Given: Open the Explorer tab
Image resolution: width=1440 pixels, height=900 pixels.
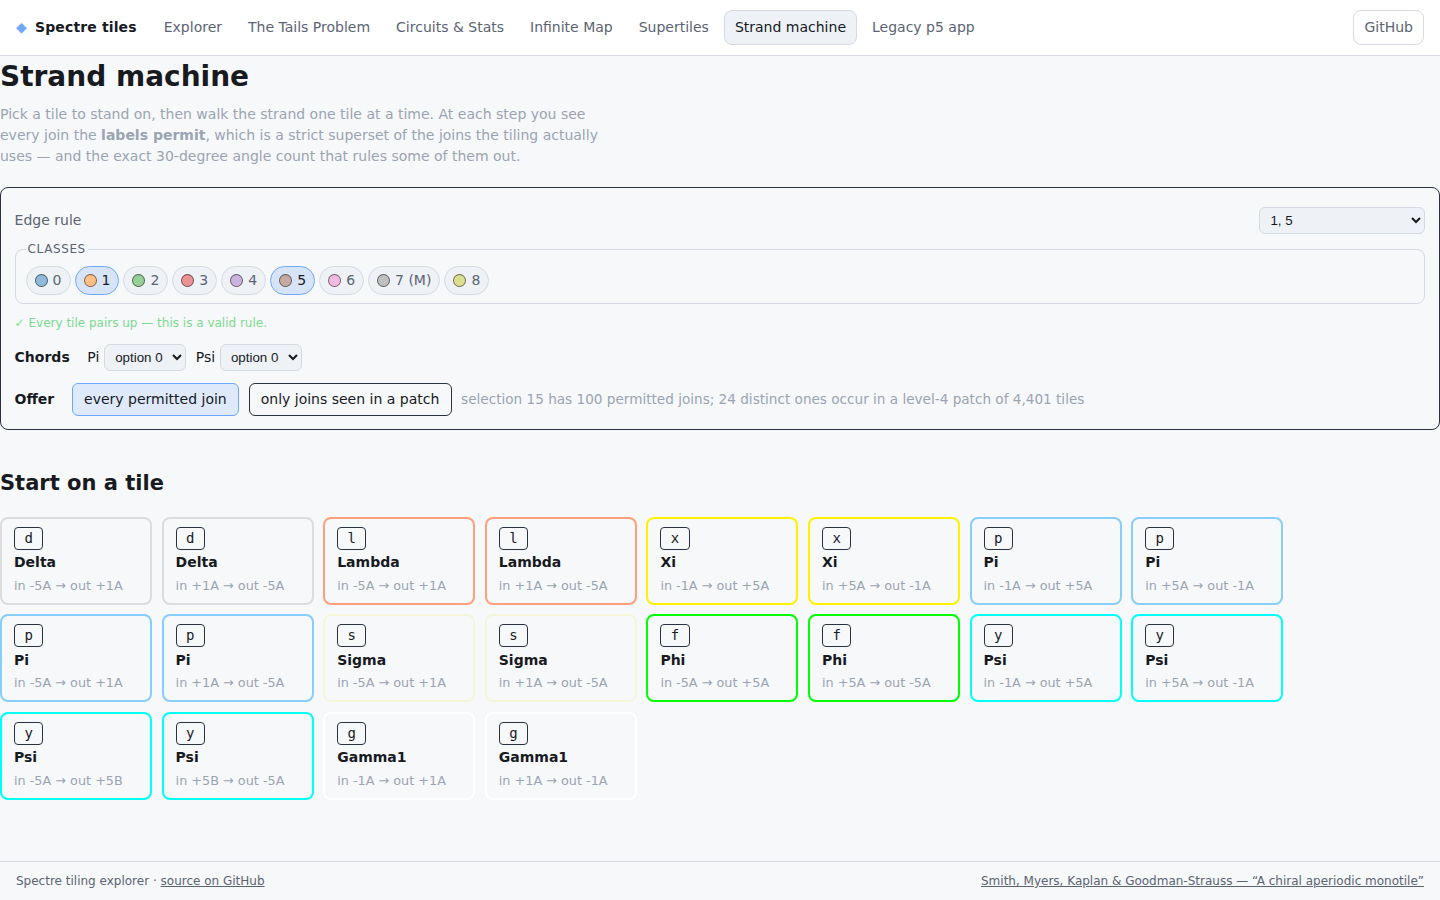Looking at the screenshot, I should (x=193, y=27).
